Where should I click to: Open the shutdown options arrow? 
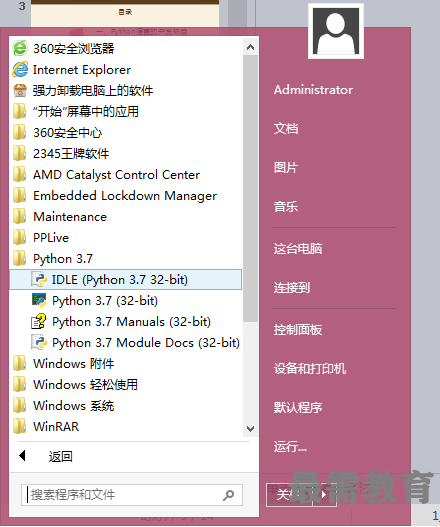click(x=324, y=494)
